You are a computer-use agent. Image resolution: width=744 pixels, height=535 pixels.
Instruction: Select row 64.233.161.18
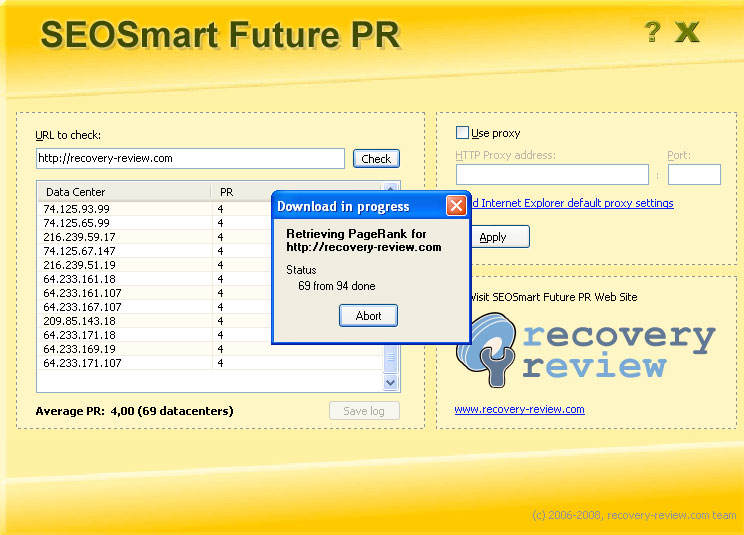(154, 279)
